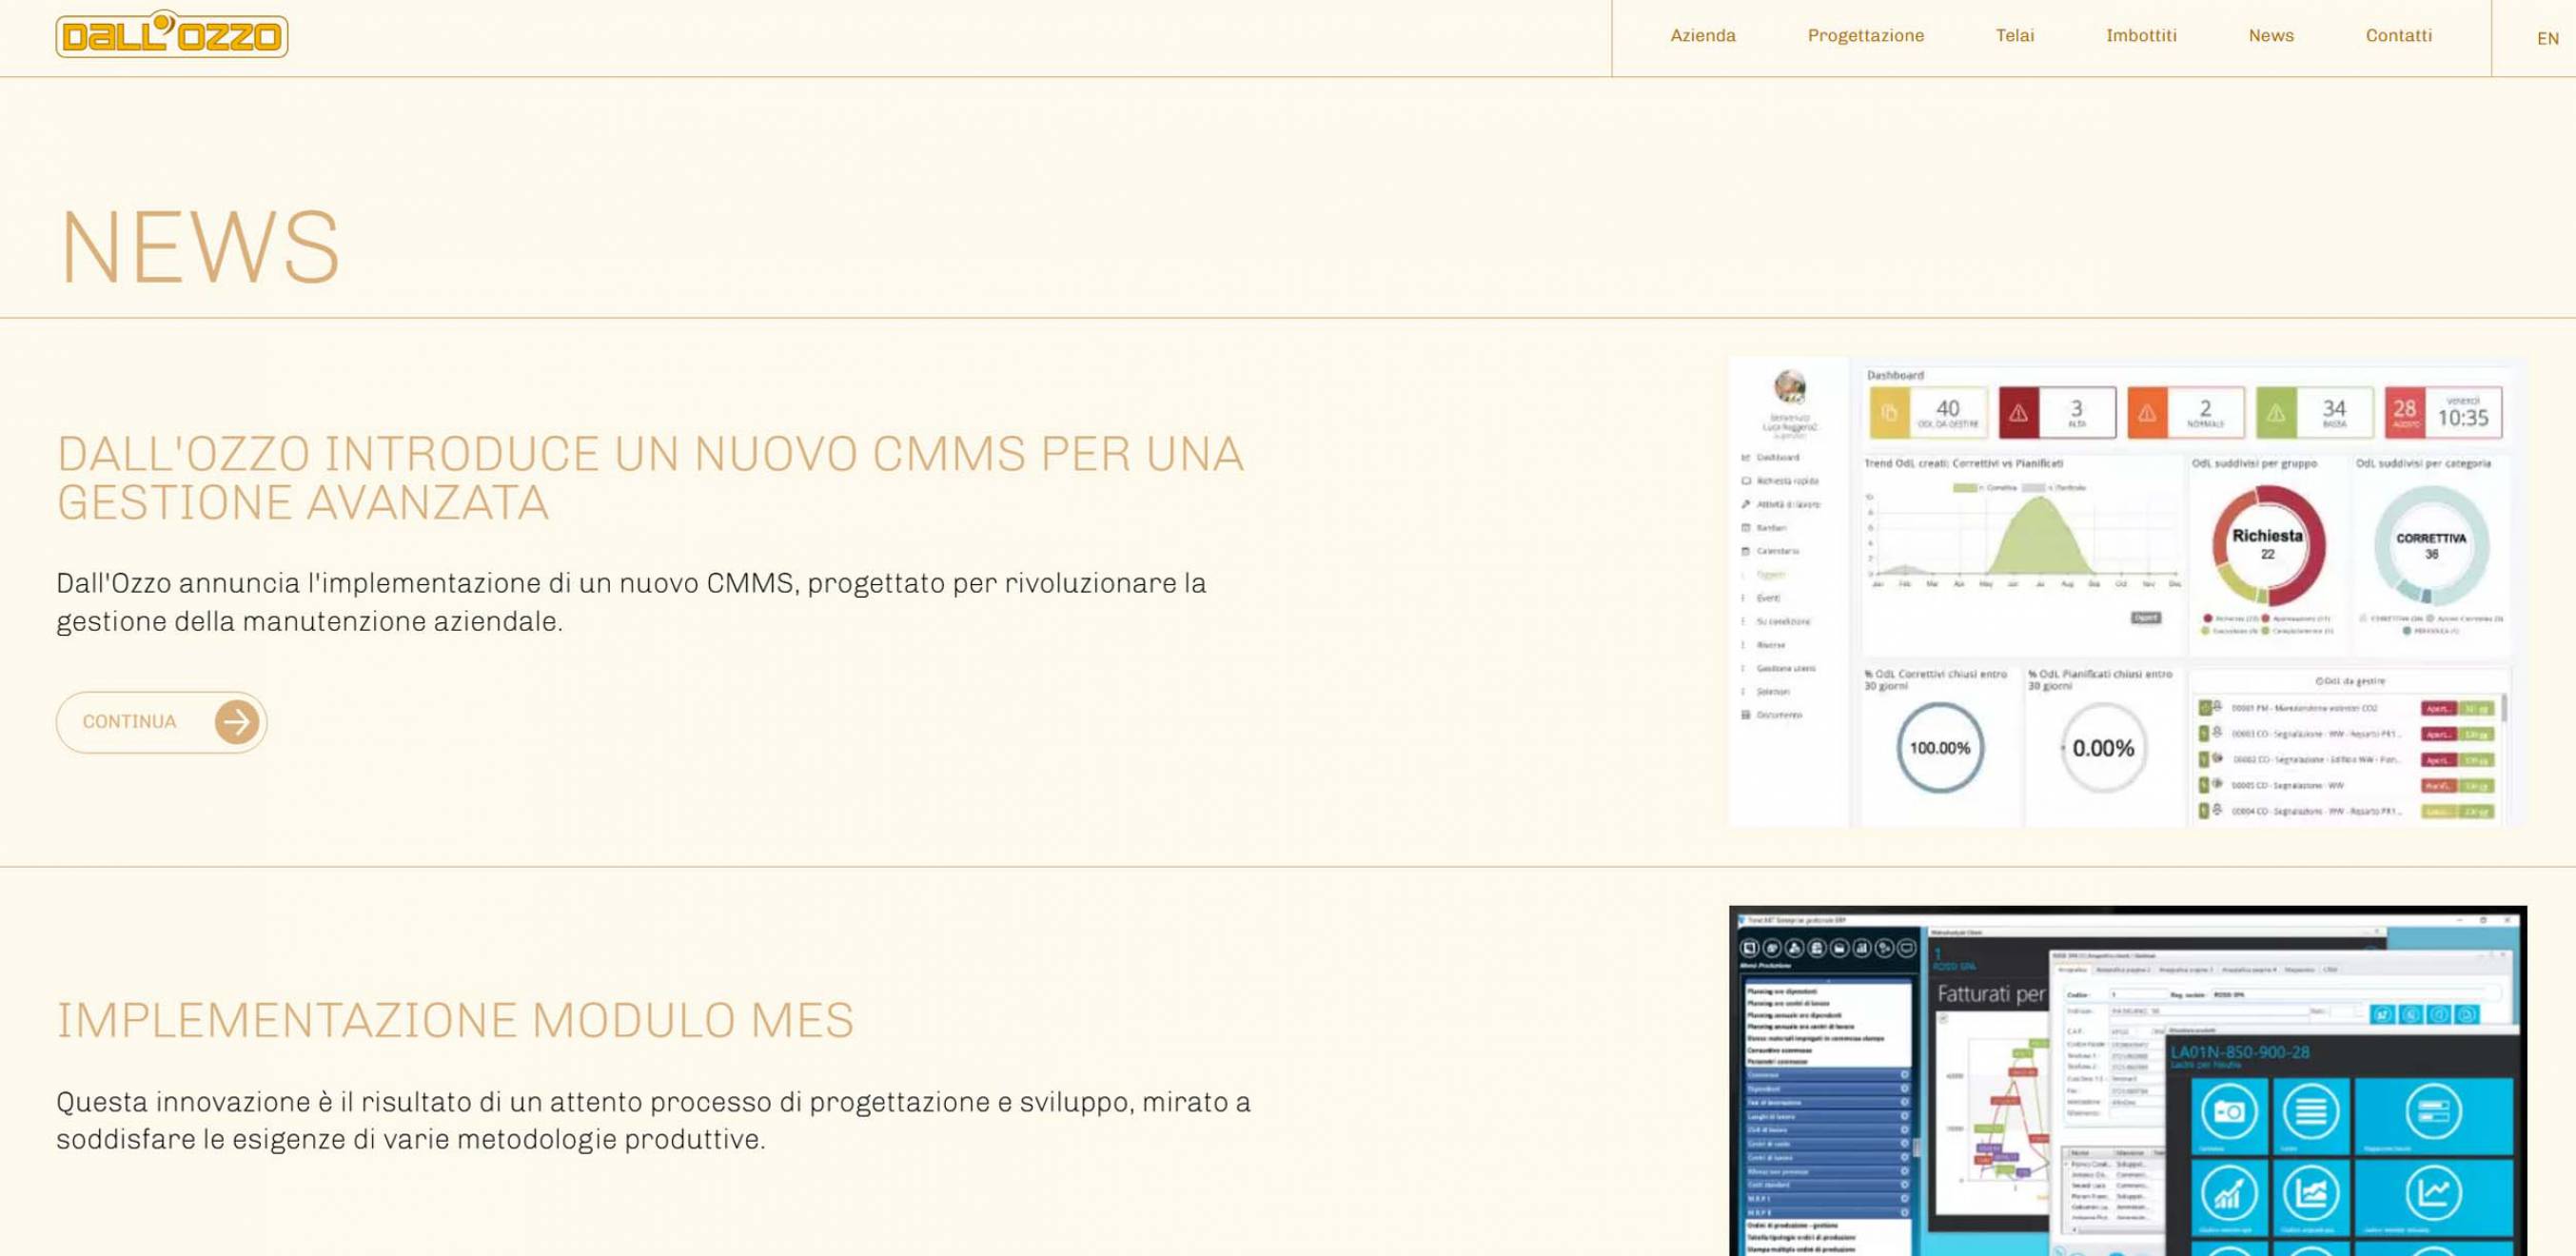Open the CMMS article headline
Image resolution: width=2576 pixels, height=1256 pixels.
point(650,478)
